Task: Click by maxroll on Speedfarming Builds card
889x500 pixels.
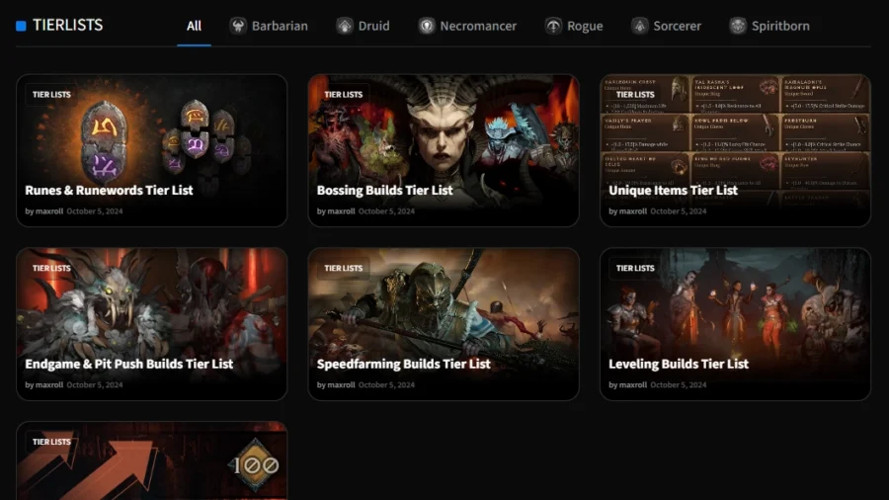Action: (x=336, y=384)
